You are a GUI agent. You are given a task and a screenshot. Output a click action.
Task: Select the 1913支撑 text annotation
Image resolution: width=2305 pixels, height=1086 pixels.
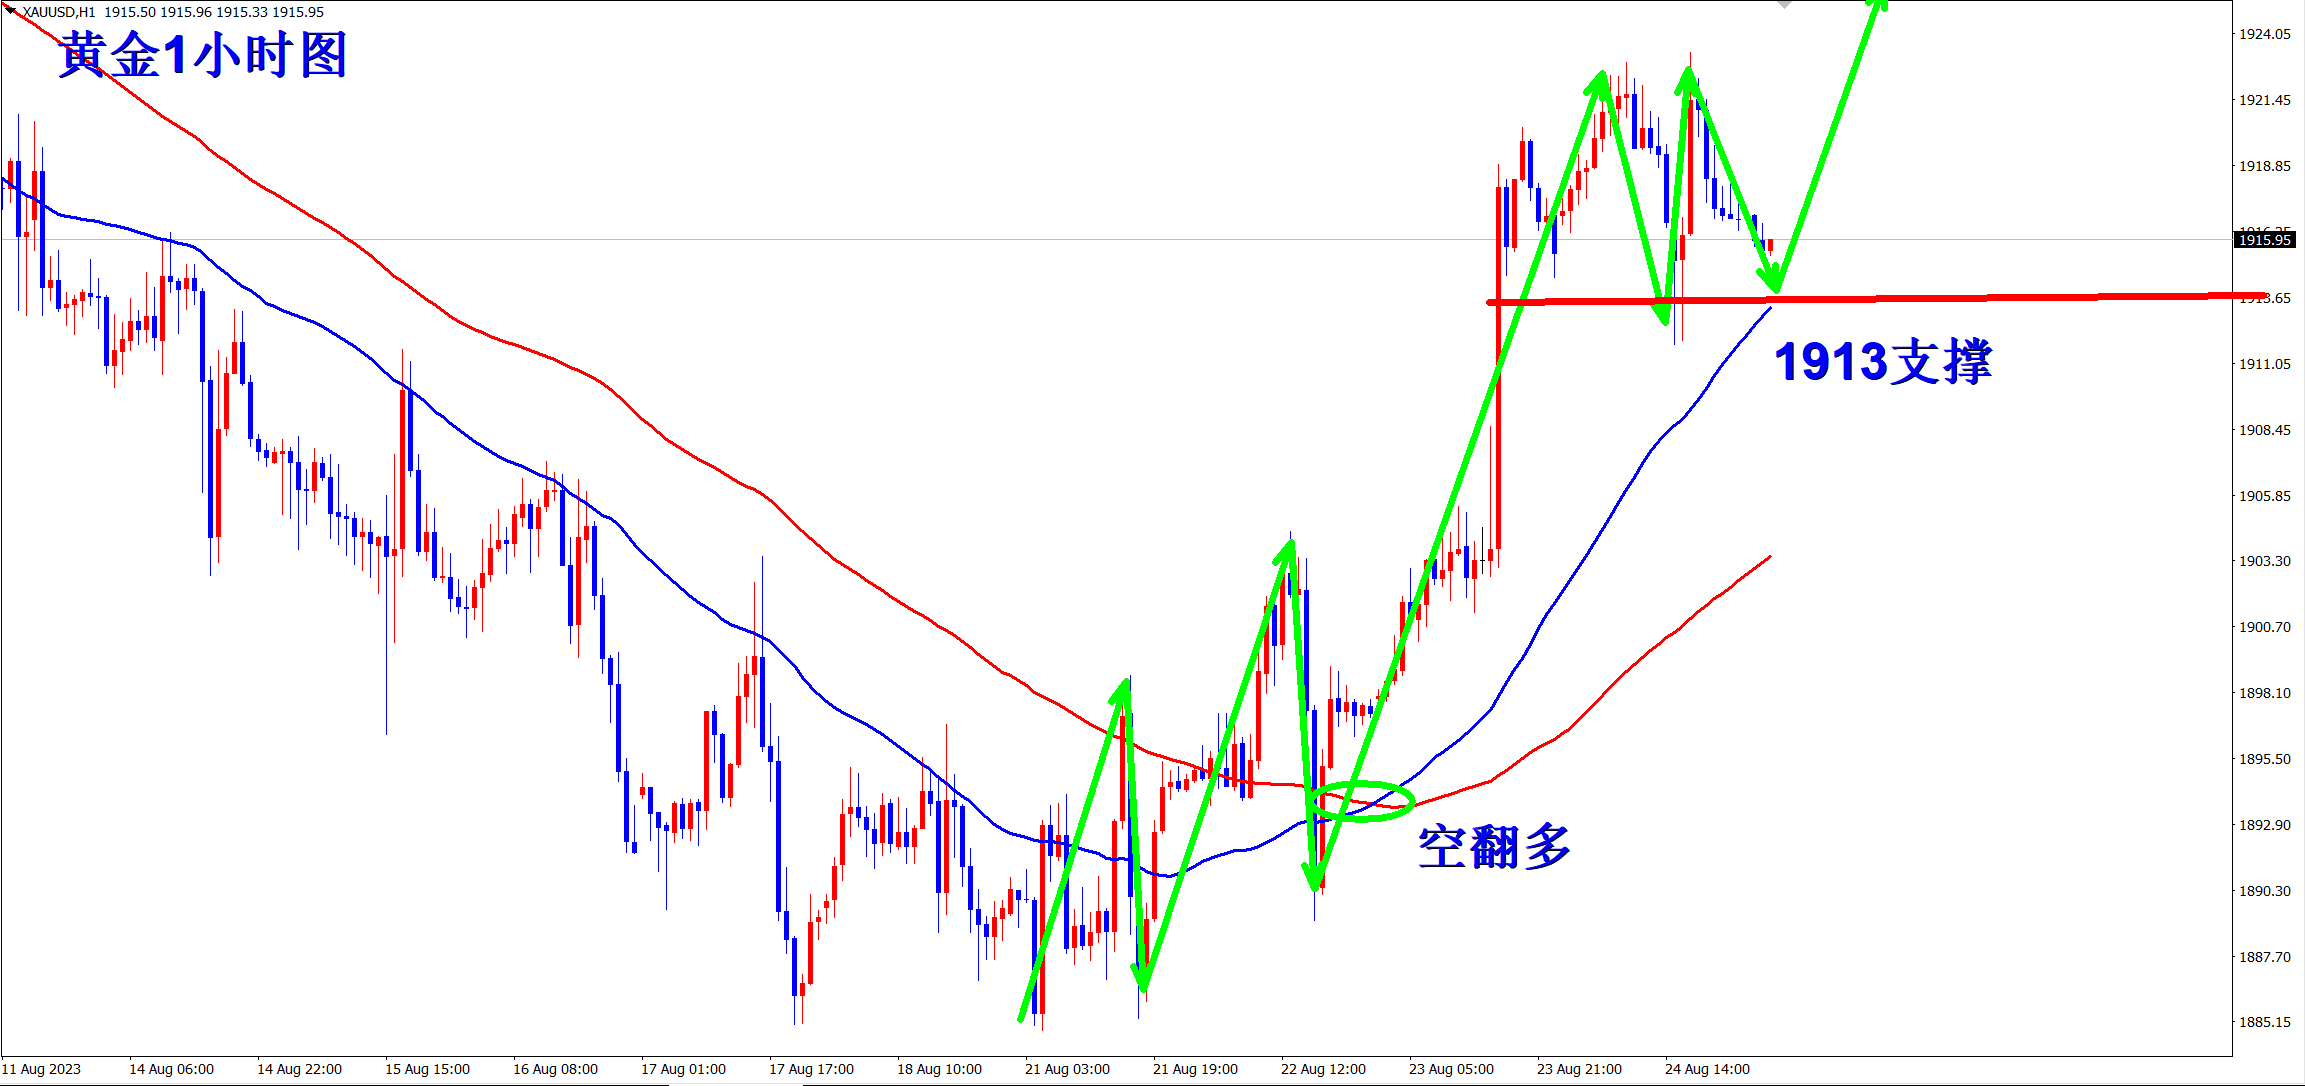(x=1883, y=362)
